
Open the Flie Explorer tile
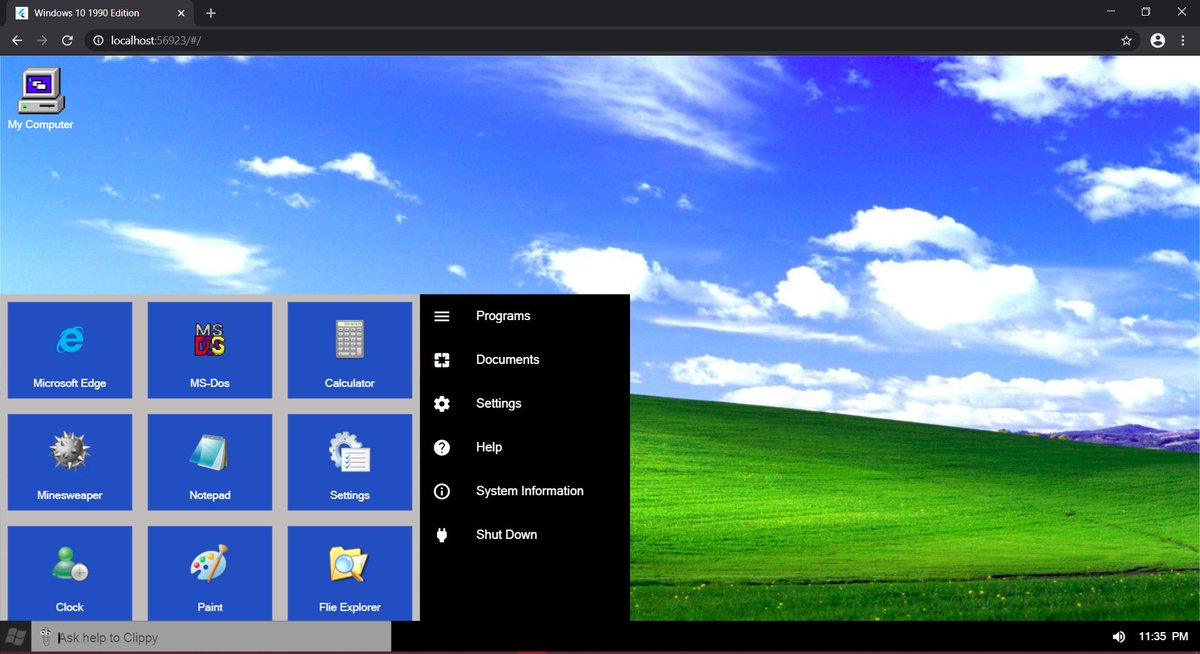(350, 573)
